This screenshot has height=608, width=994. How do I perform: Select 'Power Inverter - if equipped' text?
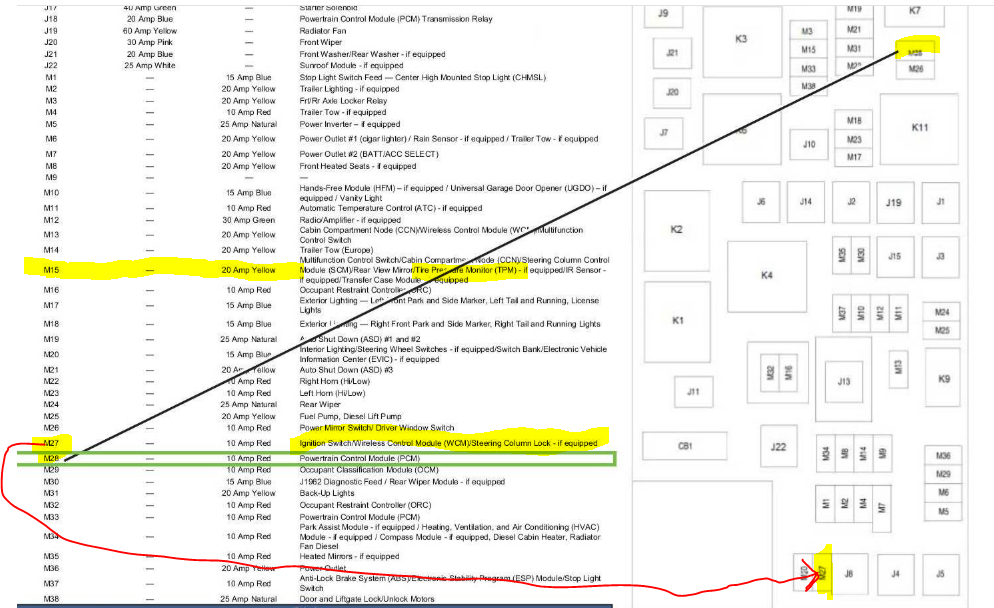350,124
